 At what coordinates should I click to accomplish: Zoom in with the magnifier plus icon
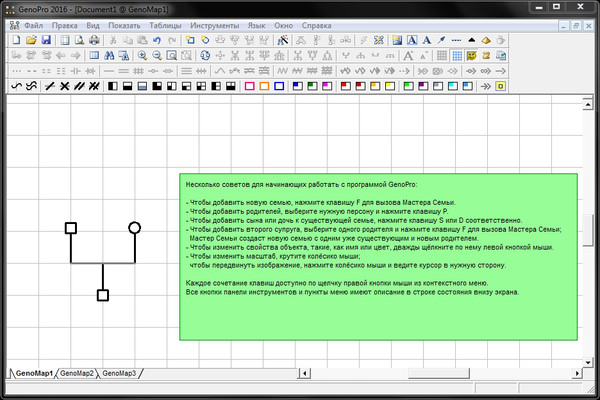(143, 56)
